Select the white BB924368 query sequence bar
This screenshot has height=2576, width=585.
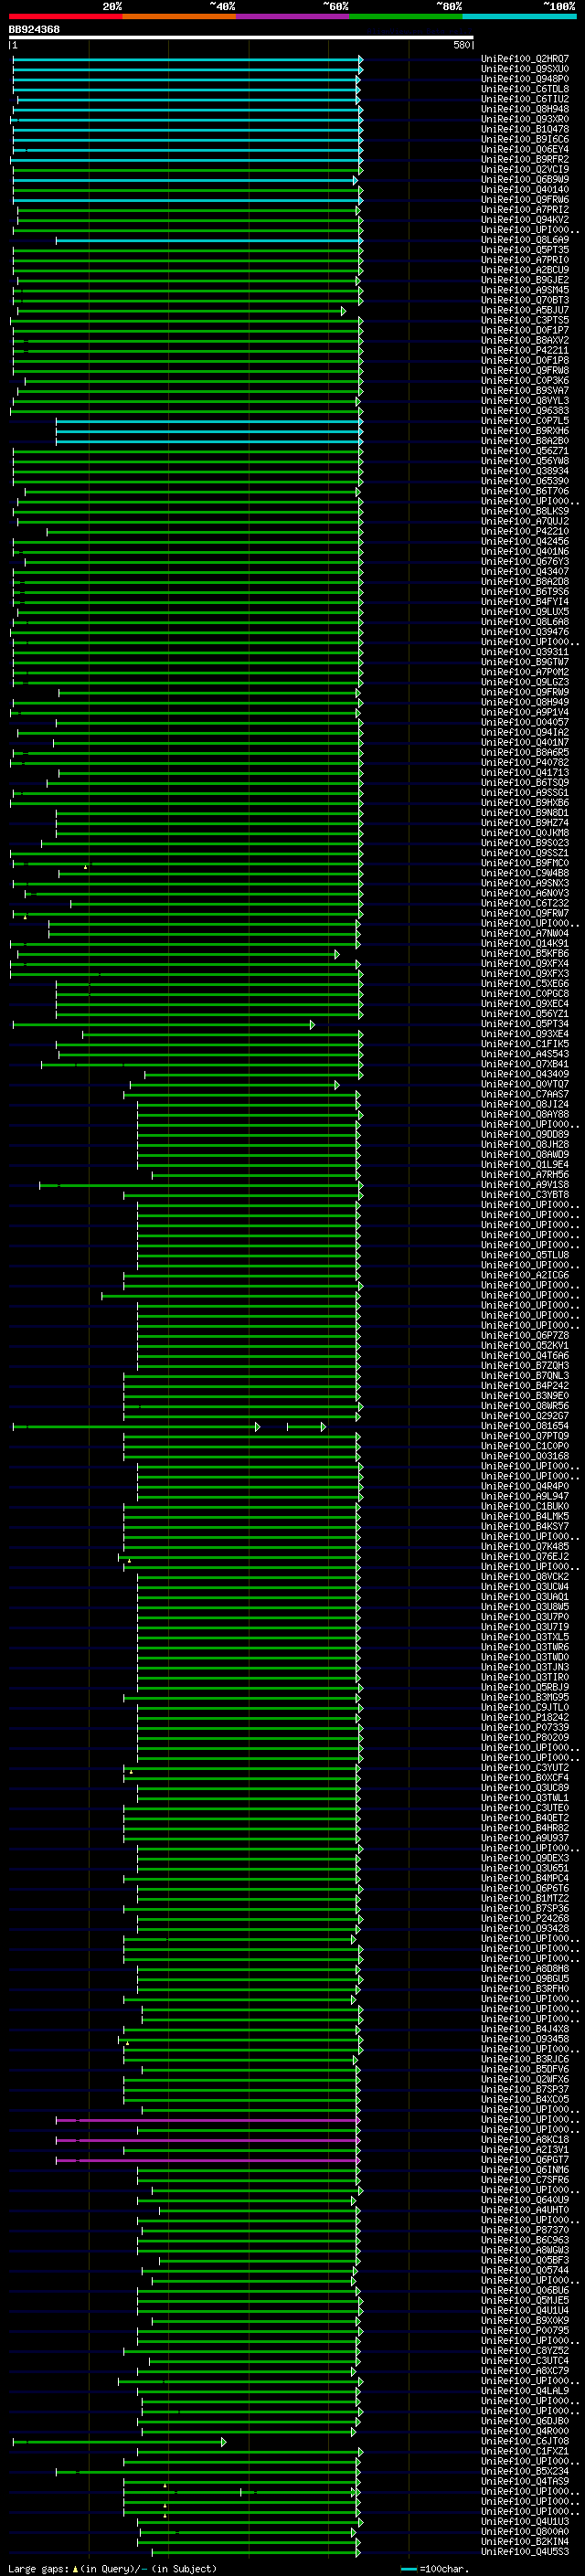tap(241, 37)
